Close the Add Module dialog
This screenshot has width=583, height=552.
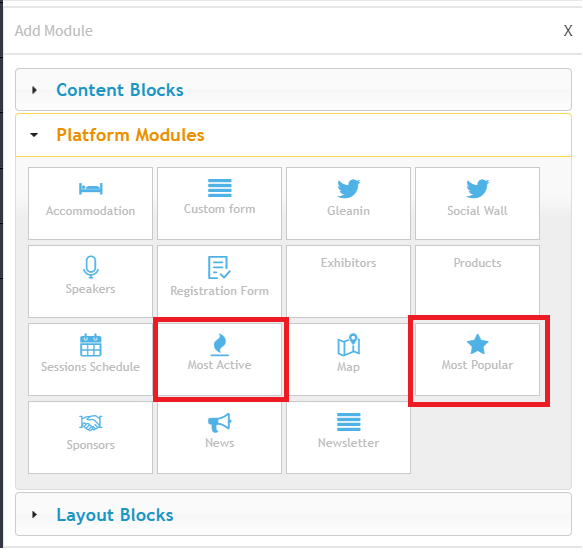point(568,31)
